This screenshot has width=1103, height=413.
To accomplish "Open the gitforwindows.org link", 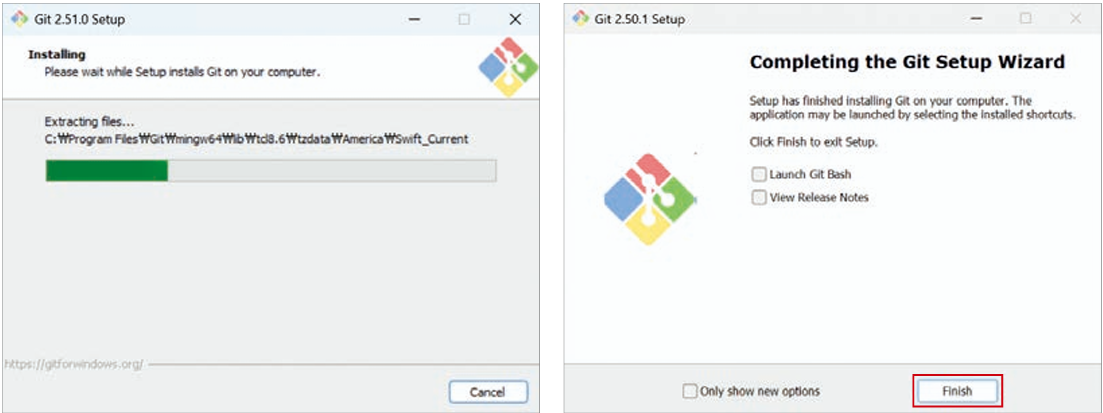I will (74, 363).
